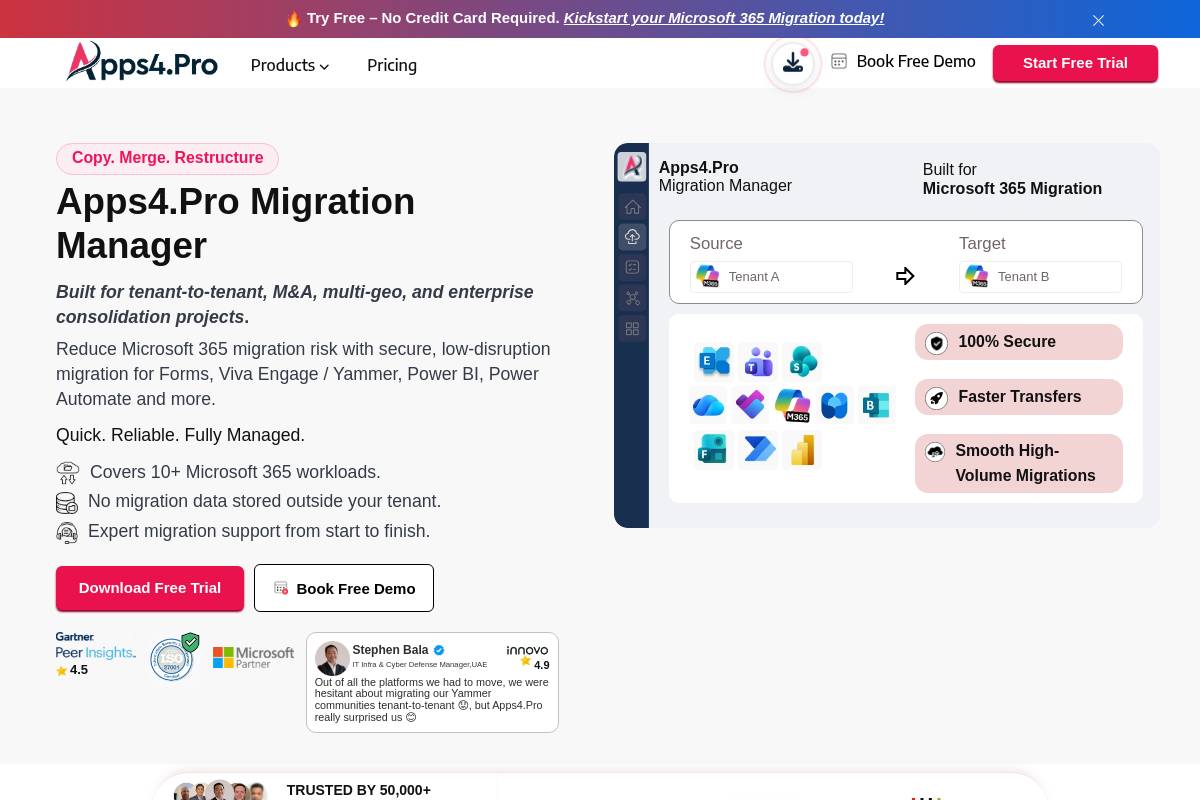Click the SharePoint workload icon

pyautogui.click(x=802, y=361)
